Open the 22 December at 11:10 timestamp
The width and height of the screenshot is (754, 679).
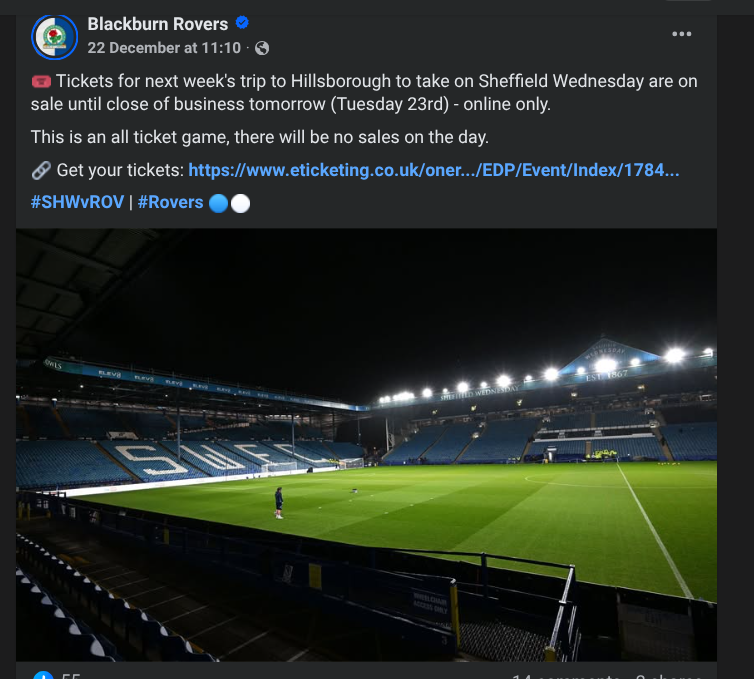(164, 48)
